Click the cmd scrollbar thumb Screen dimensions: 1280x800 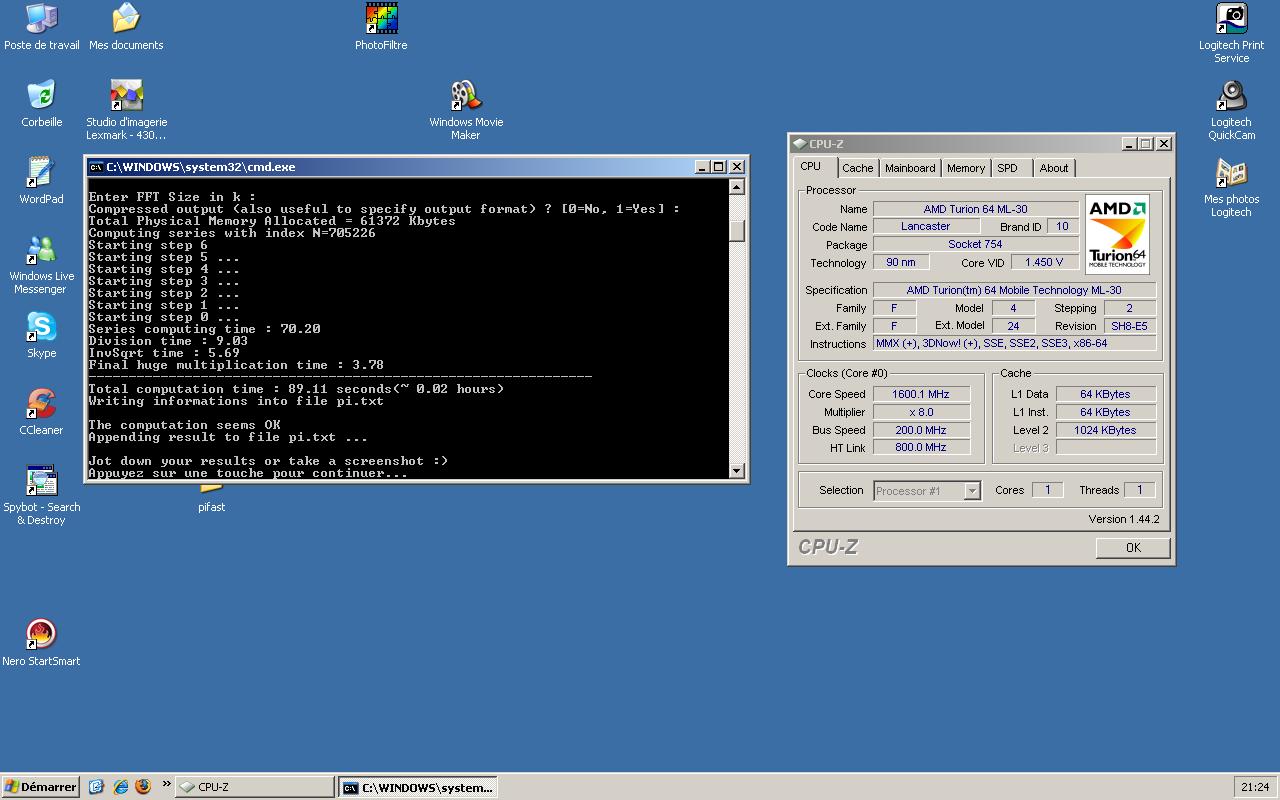tap(737, 230)
